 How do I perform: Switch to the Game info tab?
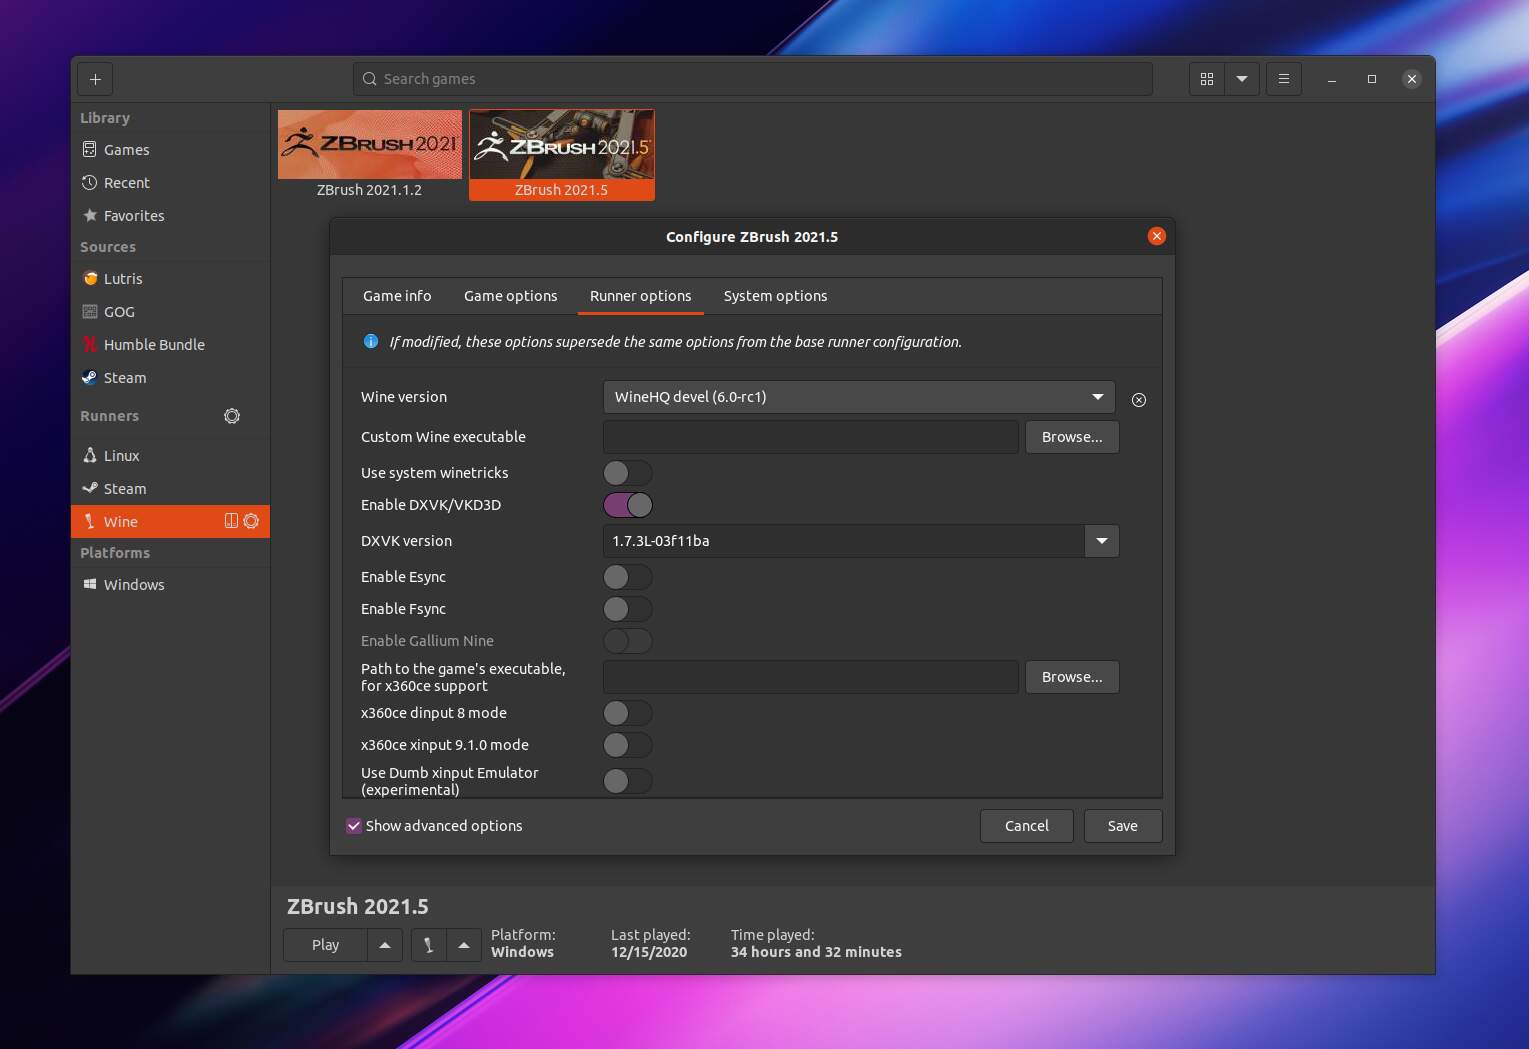click(x=397, y=296)
